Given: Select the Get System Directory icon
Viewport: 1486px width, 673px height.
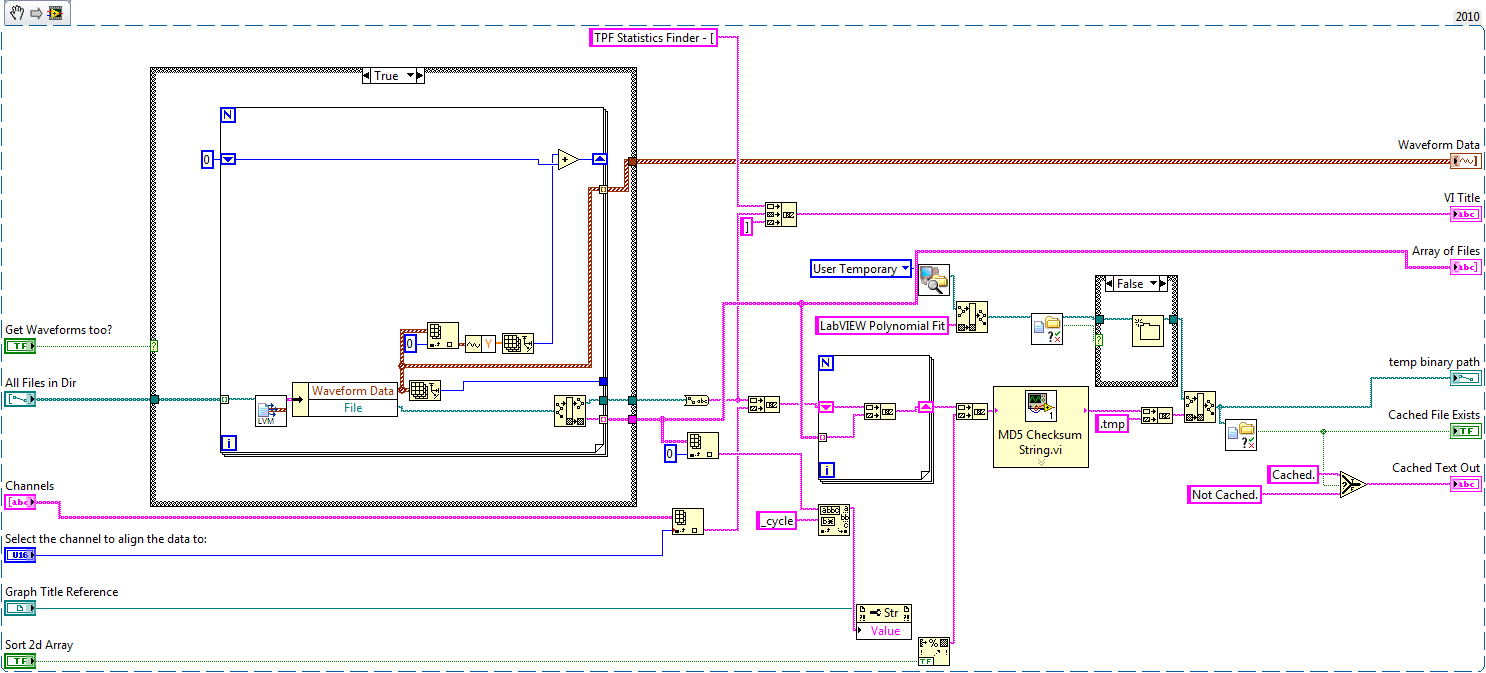Looking at the screenshot, I should [x=934, y=279].
